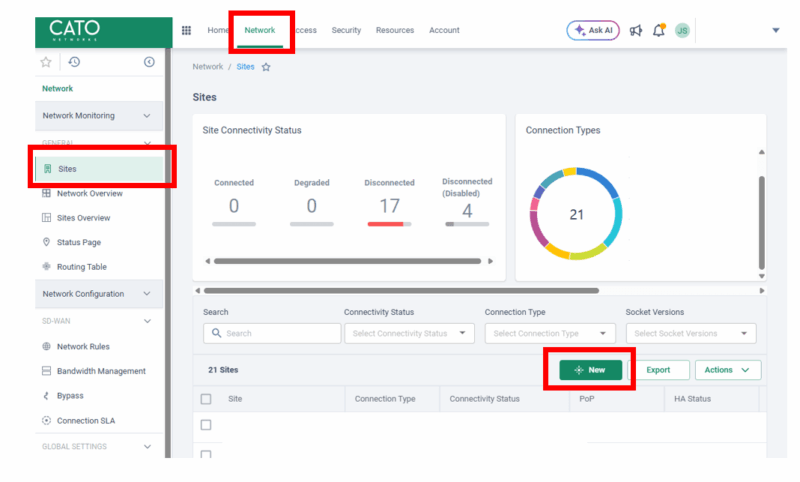Viewport: 800px width, 482px height.
Task: Click the favorites star icon in sidebar
Action: click(x=46, y=62)
